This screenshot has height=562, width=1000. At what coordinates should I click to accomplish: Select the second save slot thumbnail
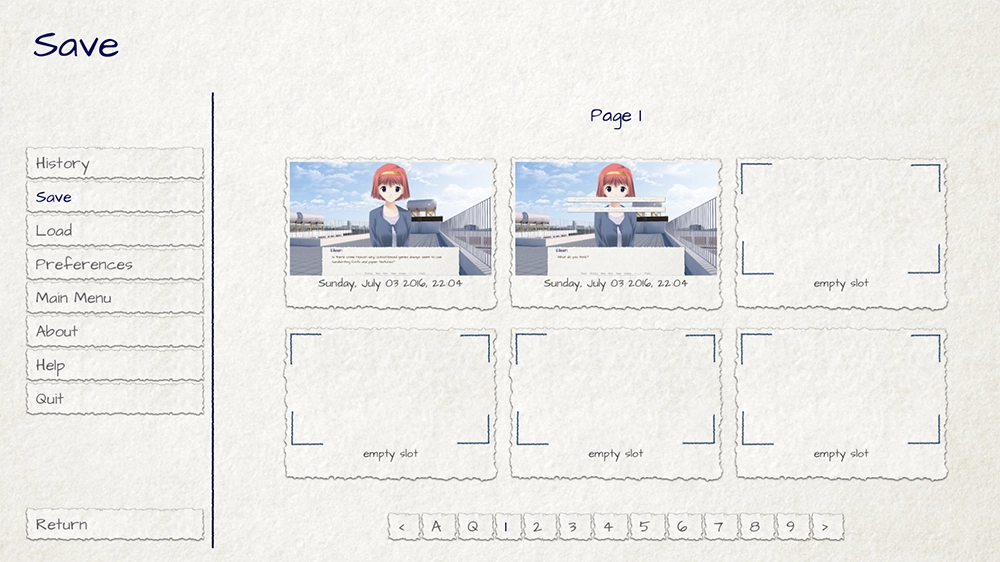pos(615,220)
